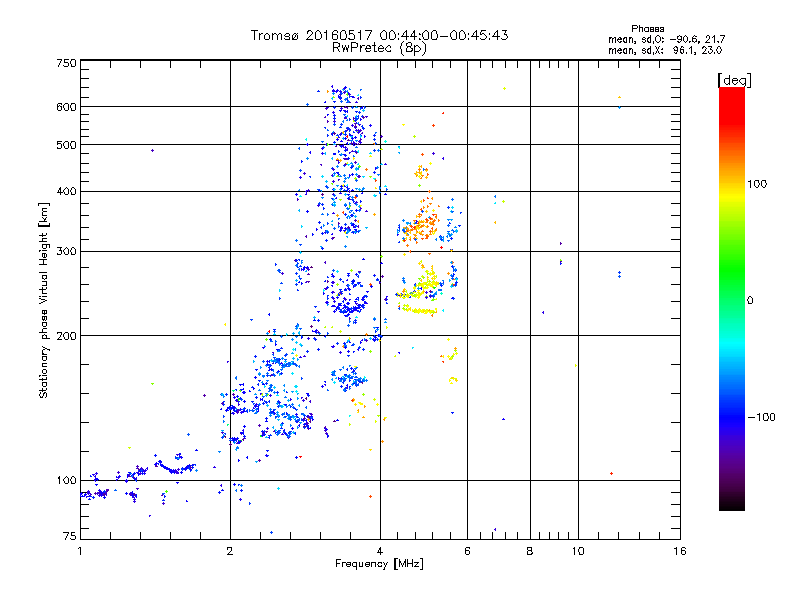This screenshot has height=600, width=800.
Task: Click the y-axis tick label '200'
Action: (66, 336)
